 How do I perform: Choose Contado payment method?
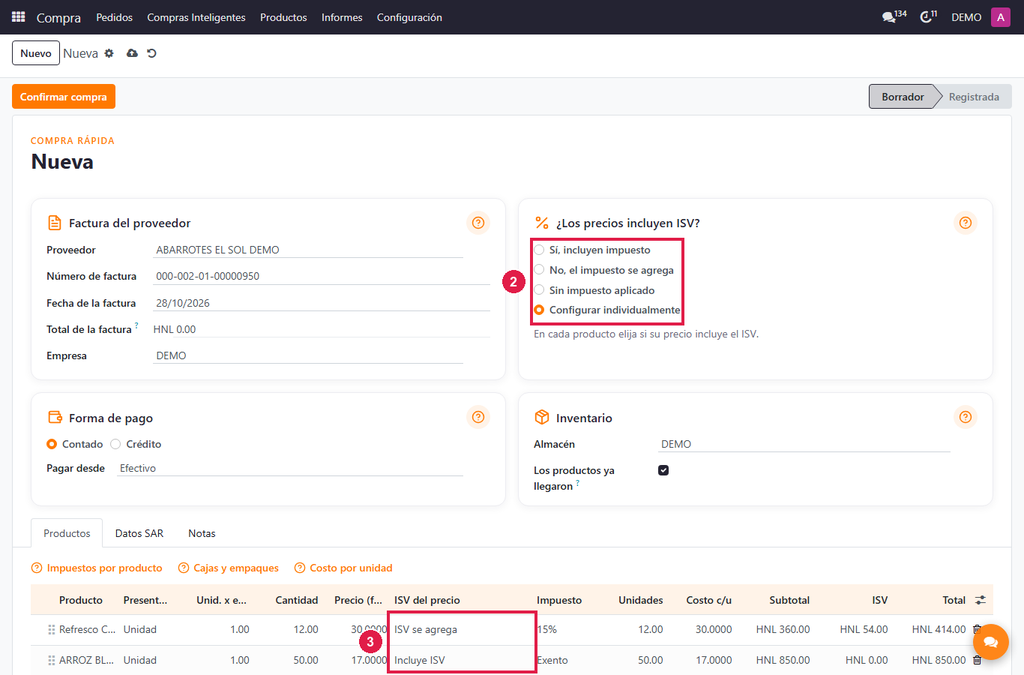coord(52,444)
